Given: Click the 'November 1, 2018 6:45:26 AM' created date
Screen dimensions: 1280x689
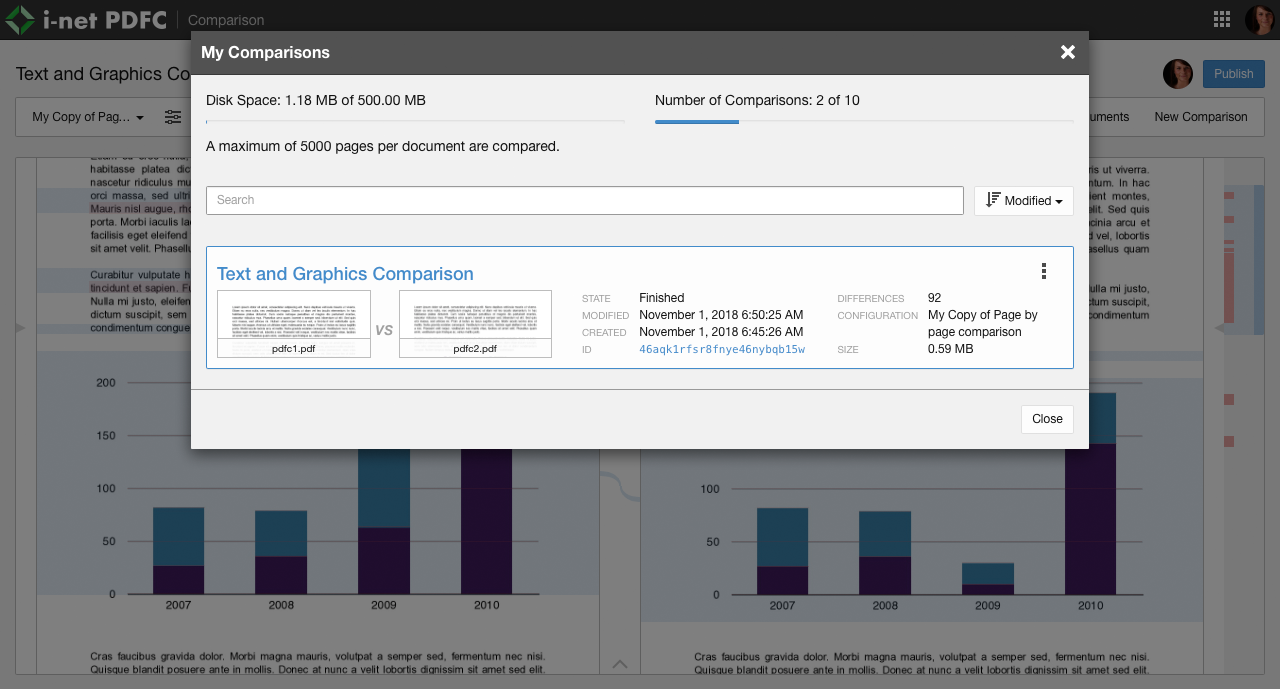Looking at the screenshot, I should click(x=721, y=332).
